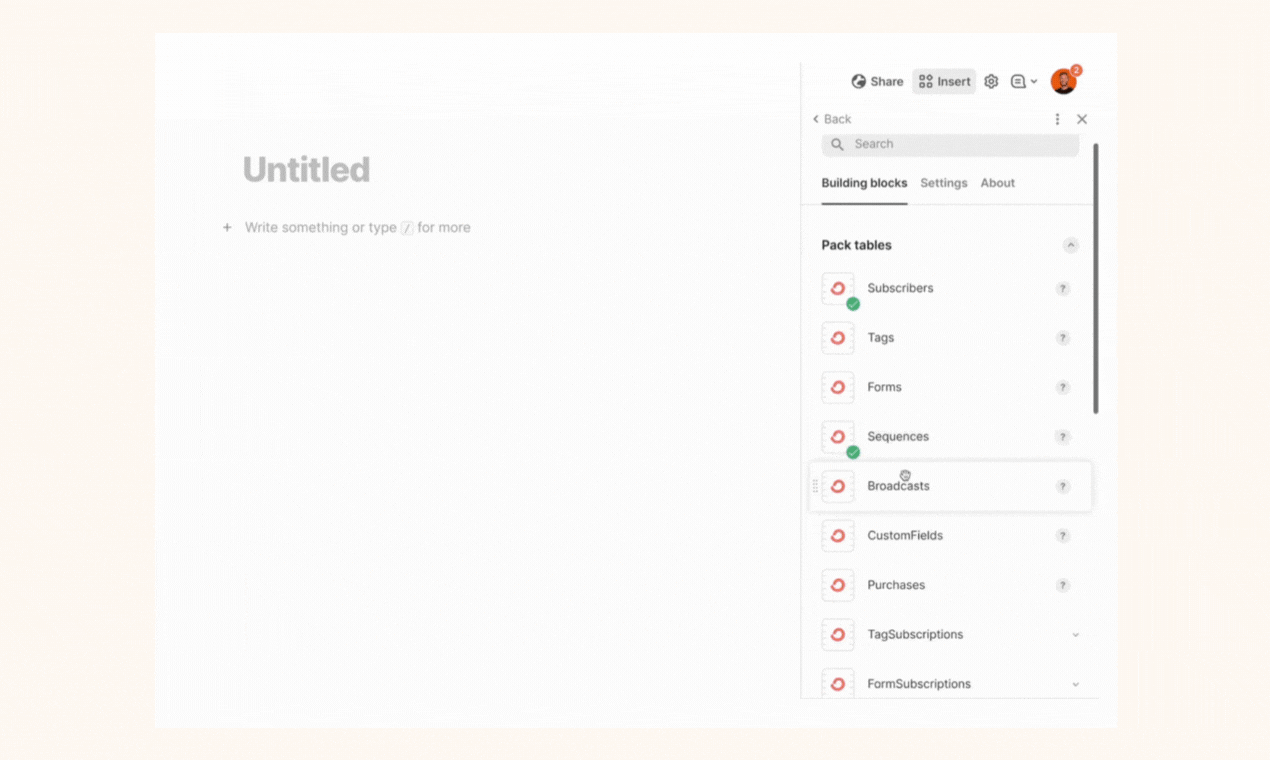Switch to the Settings tab
1270x760 pixels.
point(943,183)
